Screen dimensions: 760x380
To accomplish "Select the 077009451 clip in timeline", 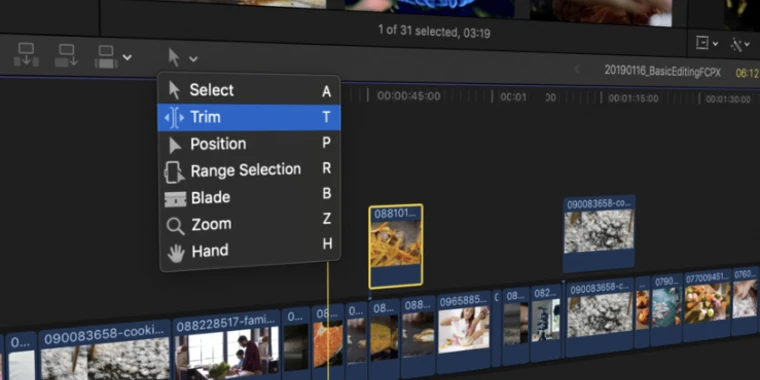I will tap(707, 306).
